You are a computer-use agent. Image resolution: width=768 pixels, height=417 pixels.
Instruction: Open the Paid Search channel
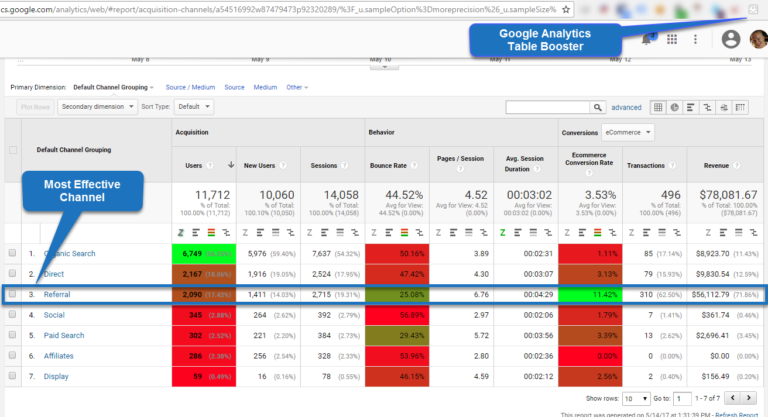(x=64, y=336)
